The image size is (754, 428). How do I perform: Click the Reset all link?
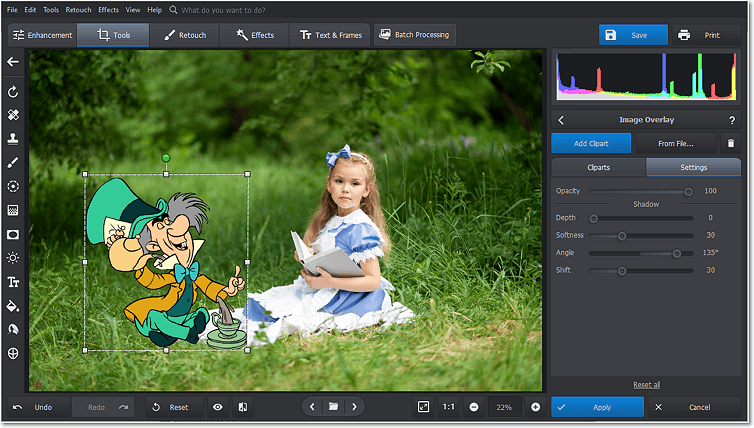[x=646, y=385]
